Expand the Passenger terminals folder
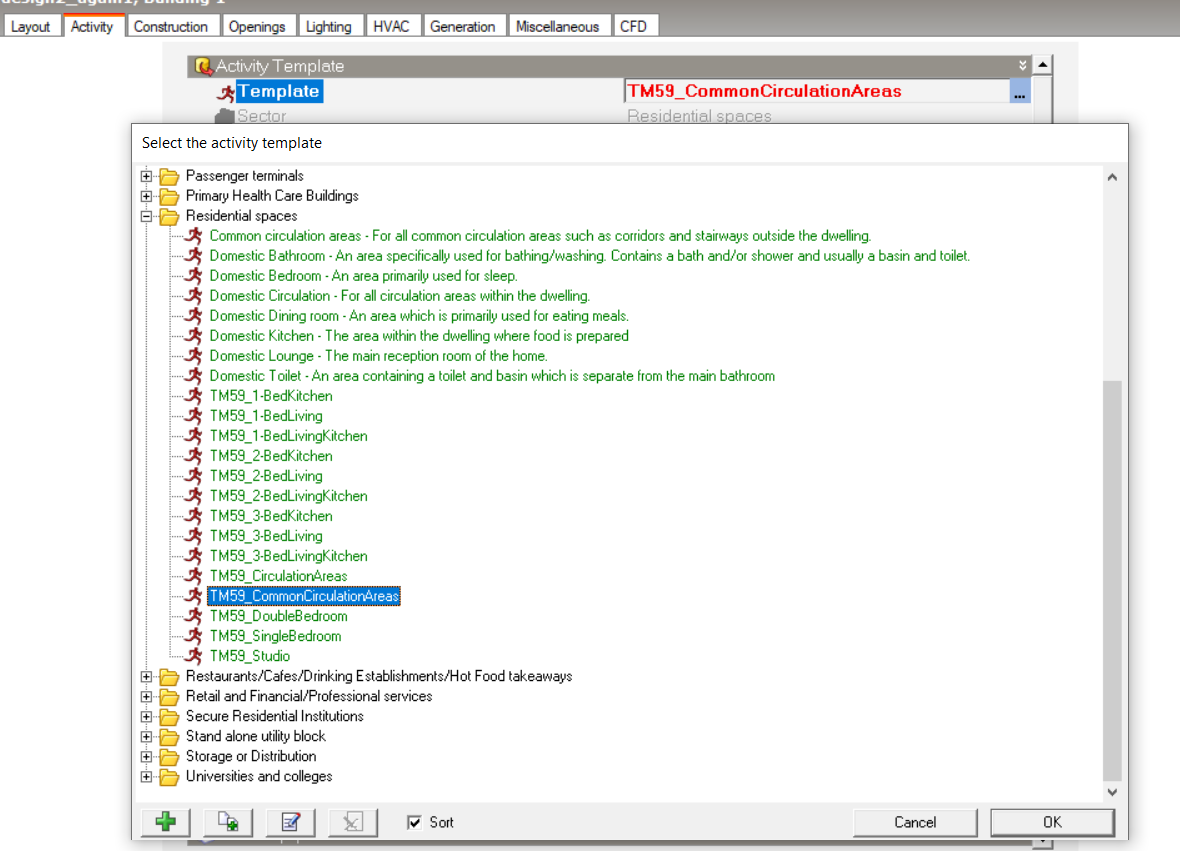1180x851 pixels. pos(147,176)
